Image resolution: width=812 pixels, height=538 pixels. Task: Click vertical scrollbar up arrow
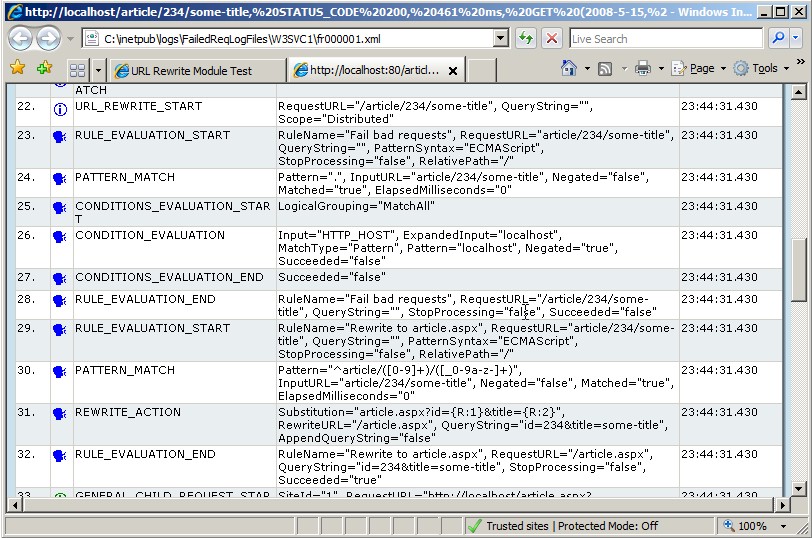[799, 92]
